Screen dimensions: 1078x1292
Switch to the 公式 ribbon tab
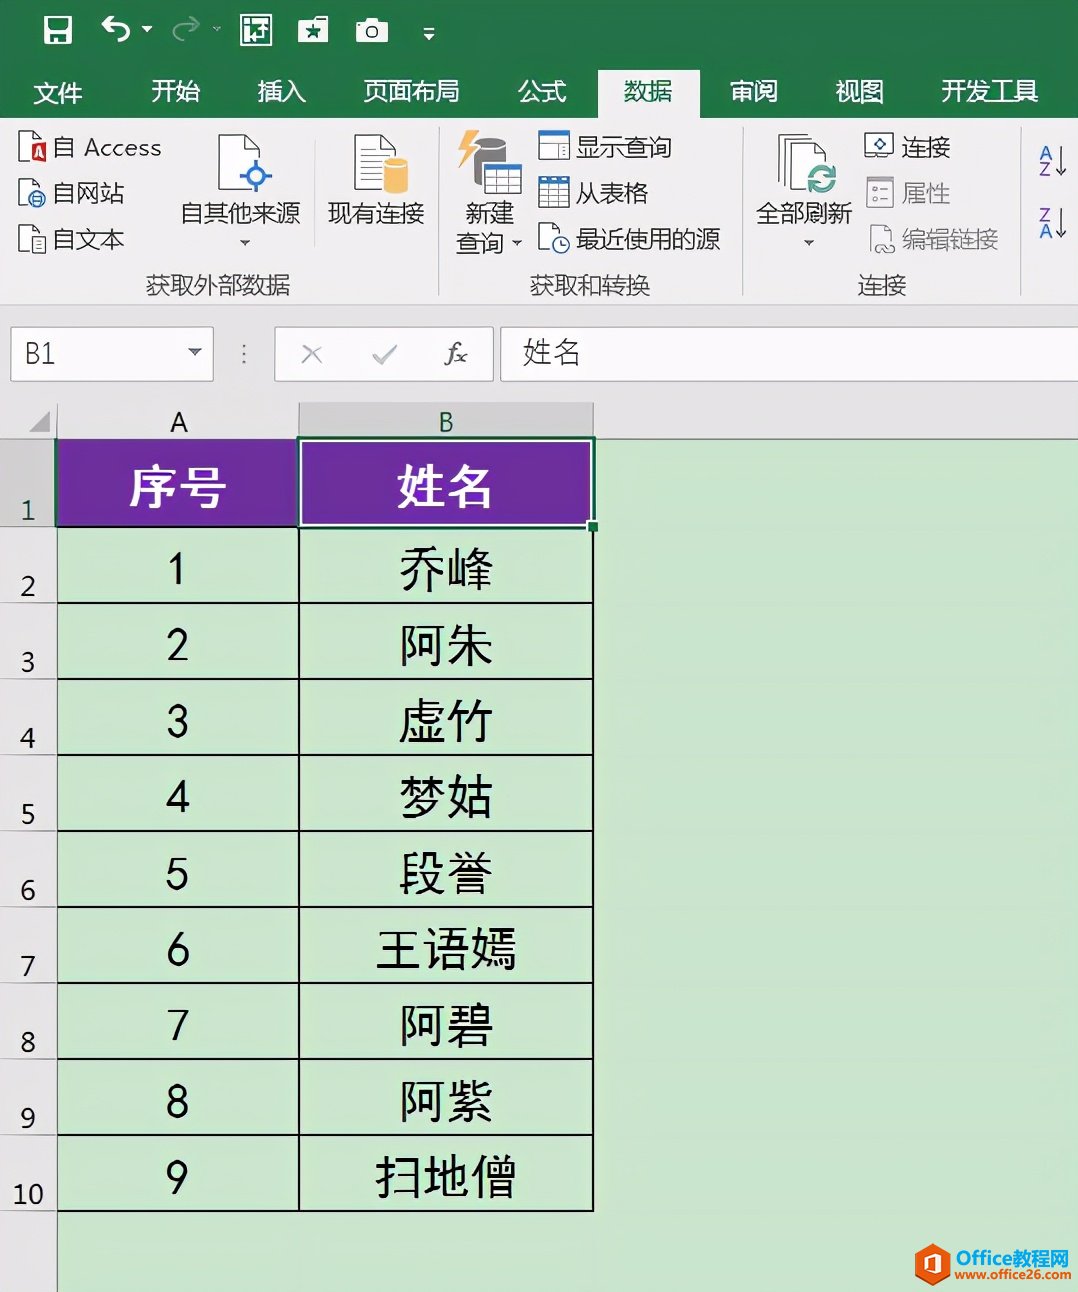[x=542, y=92]
